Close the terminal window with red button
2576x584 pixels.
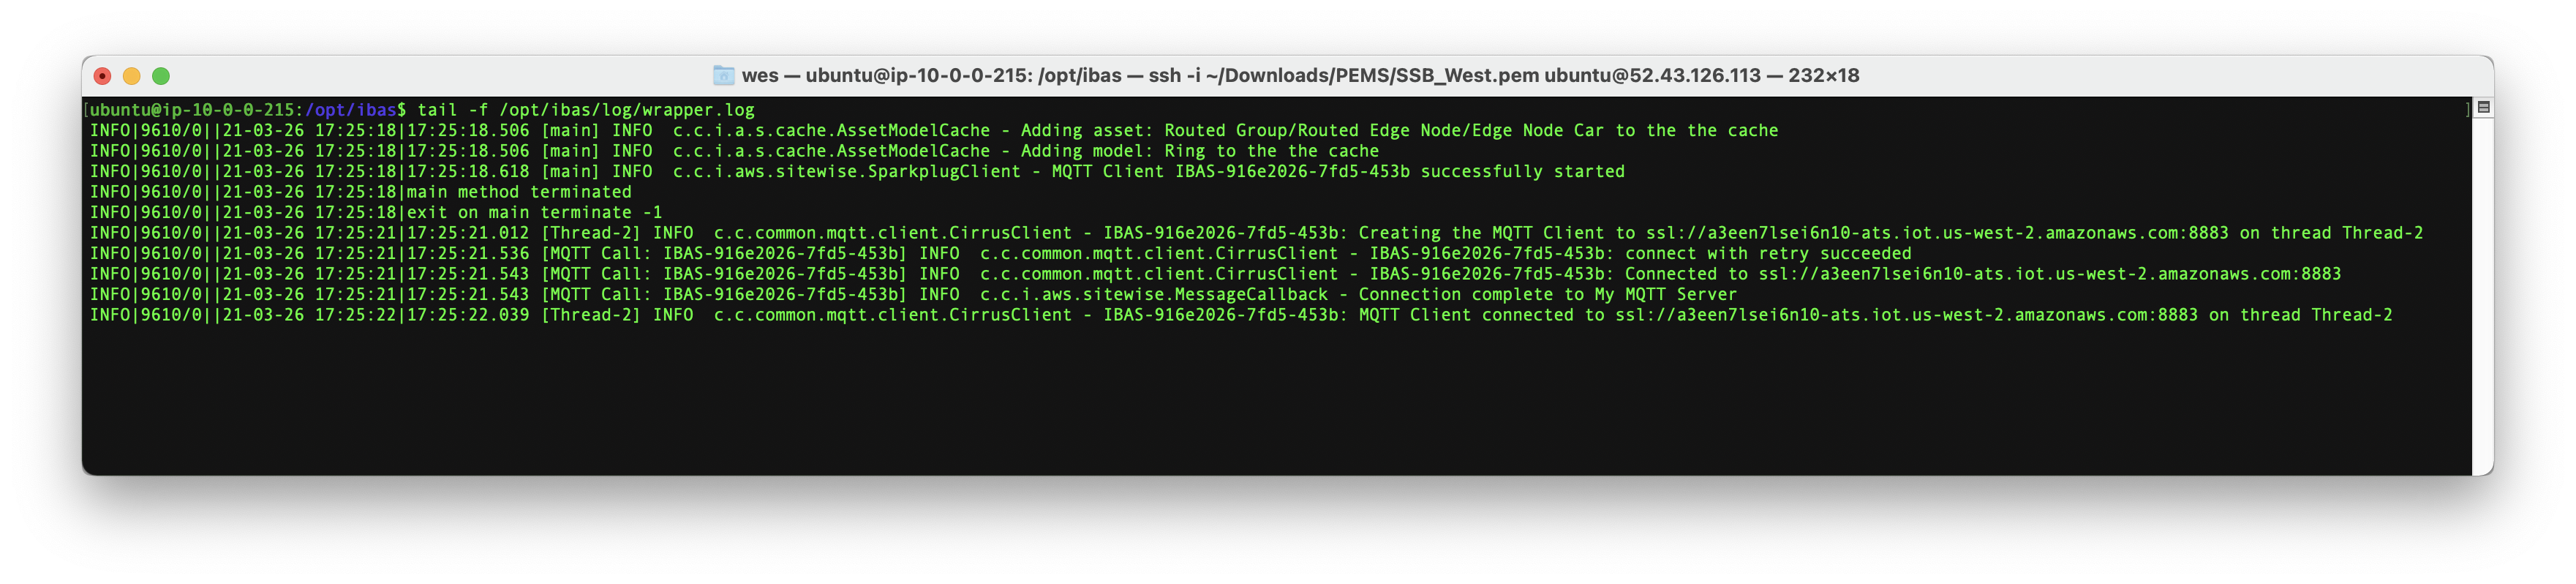point(102,76)
